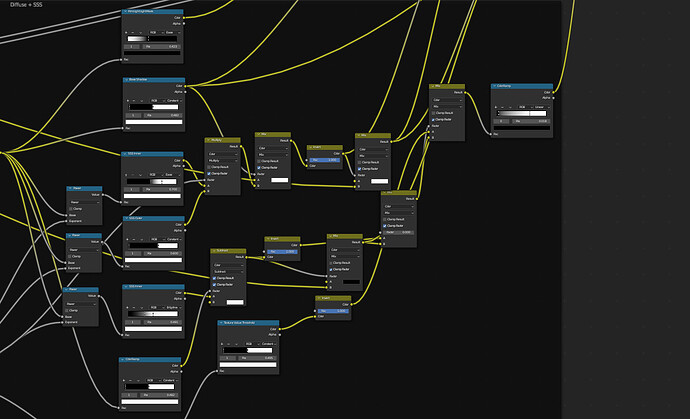Click Color output socket of Texture Value Threshold
The width and height of the screenshot is (690, 419).
279,329
